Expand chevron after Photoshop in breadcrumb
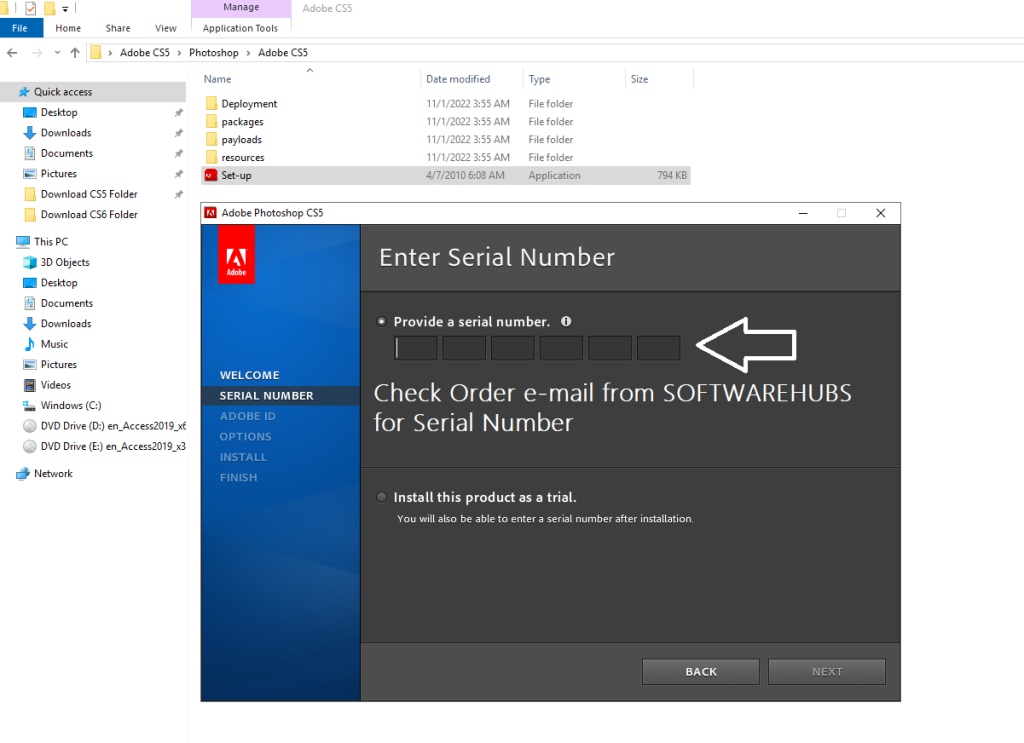The height and width of the screenshot is (743, 1024). (248, 53)
